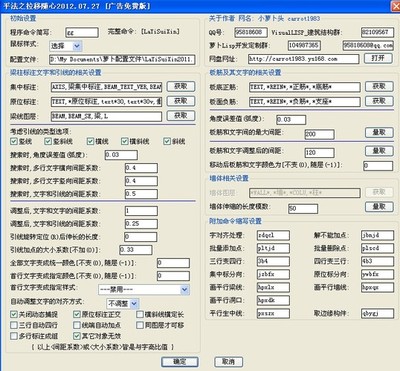Click 获取 button for 板面负筋
The image size is (400, 371).
coord(379,101)
